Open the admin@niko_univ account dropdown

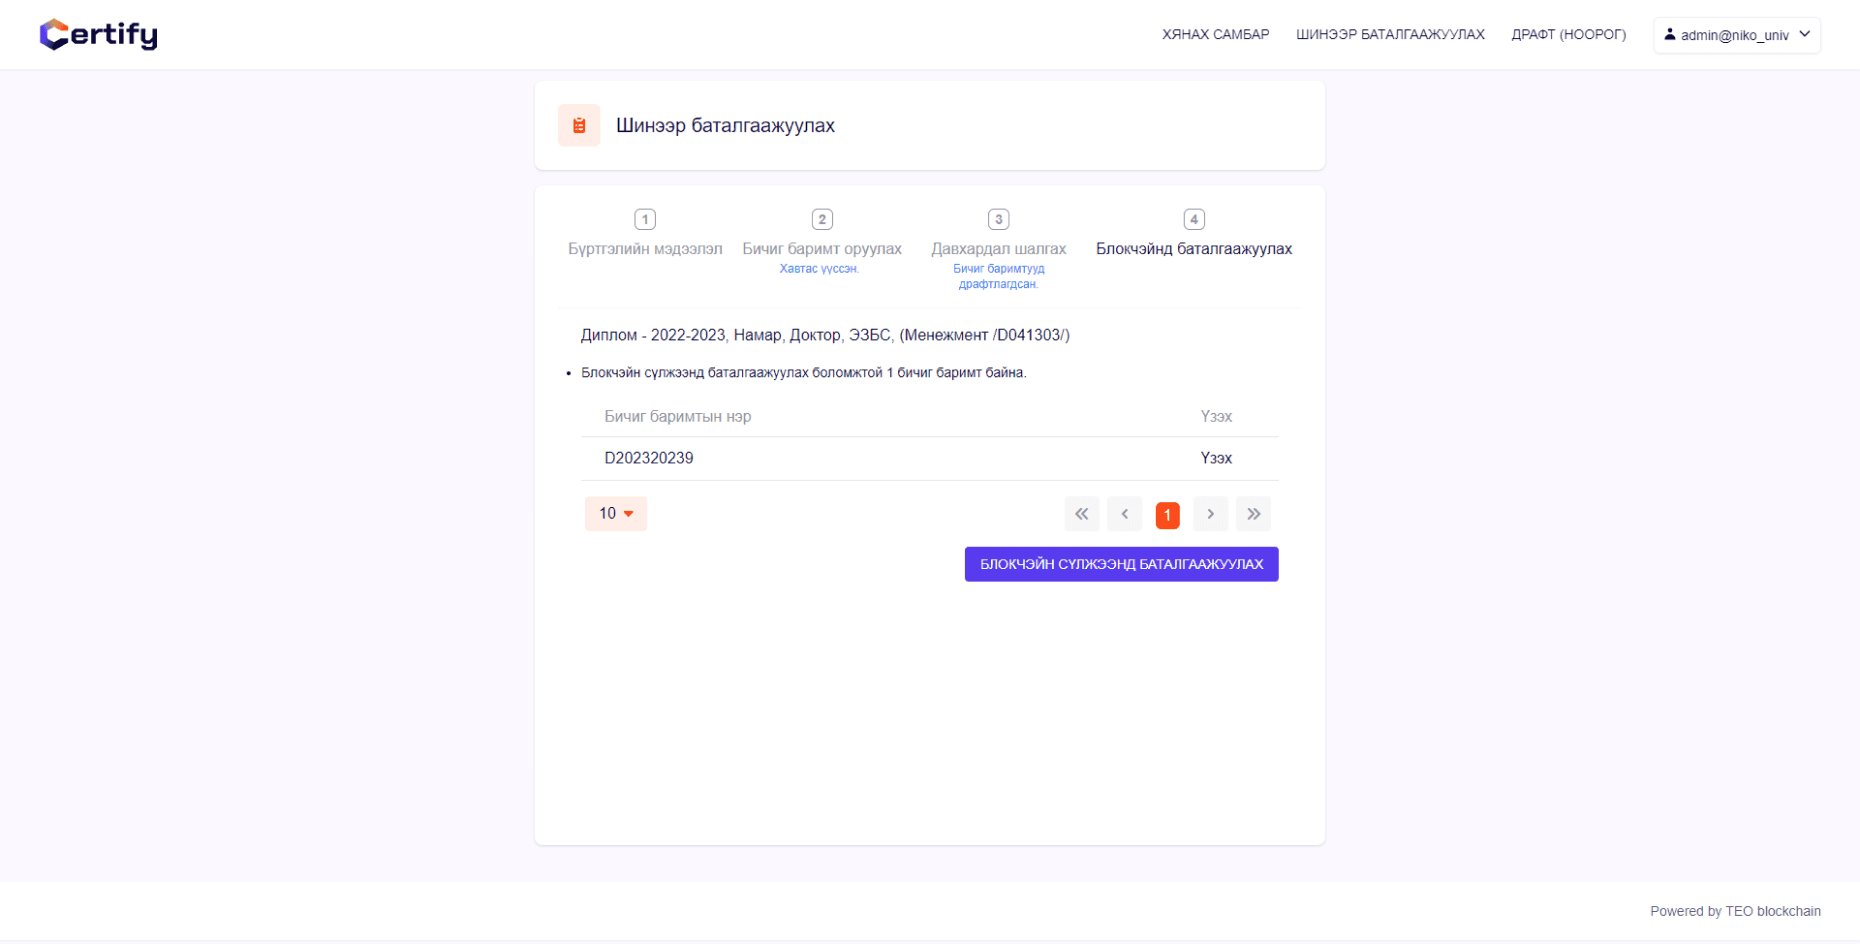pos(1737,35)
